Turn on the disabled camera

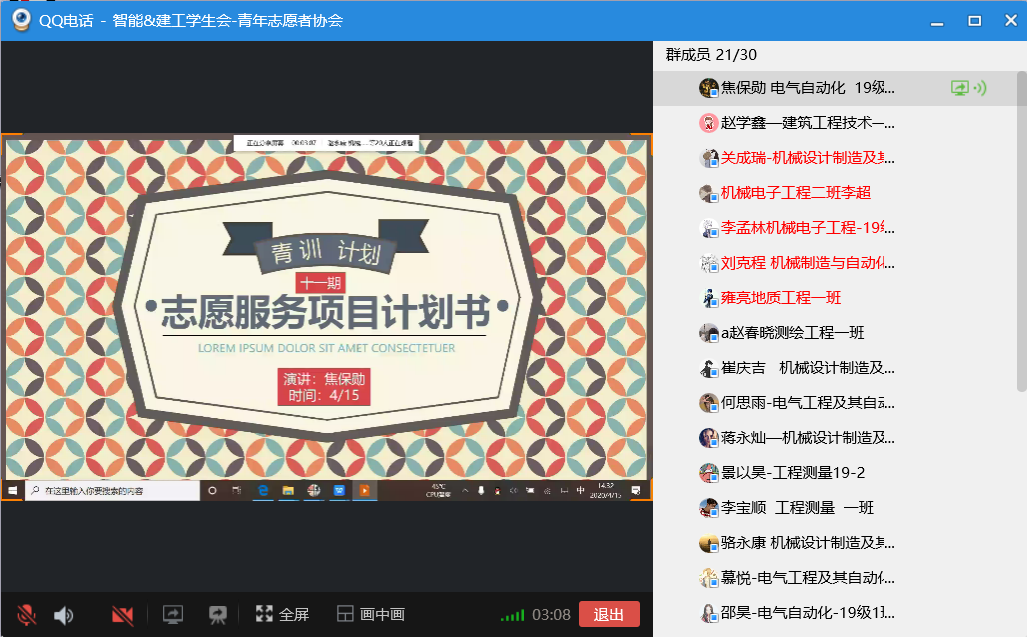click(123, 614)
